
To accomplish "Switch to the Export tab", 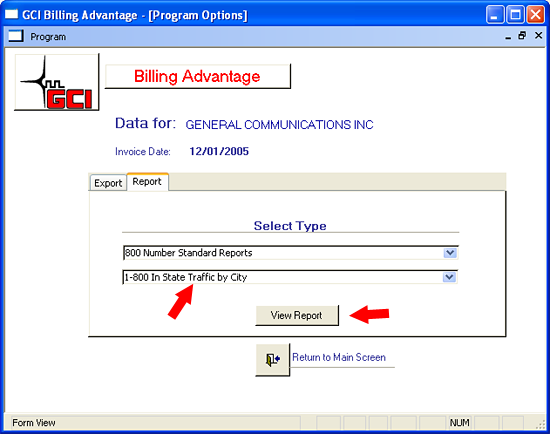I will 108,183.
